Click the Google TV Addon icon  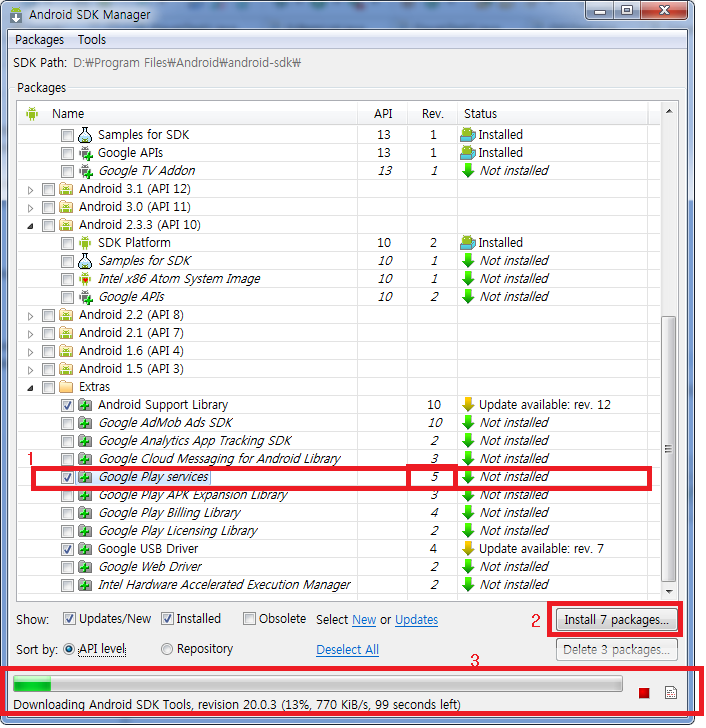coord(85,171)
